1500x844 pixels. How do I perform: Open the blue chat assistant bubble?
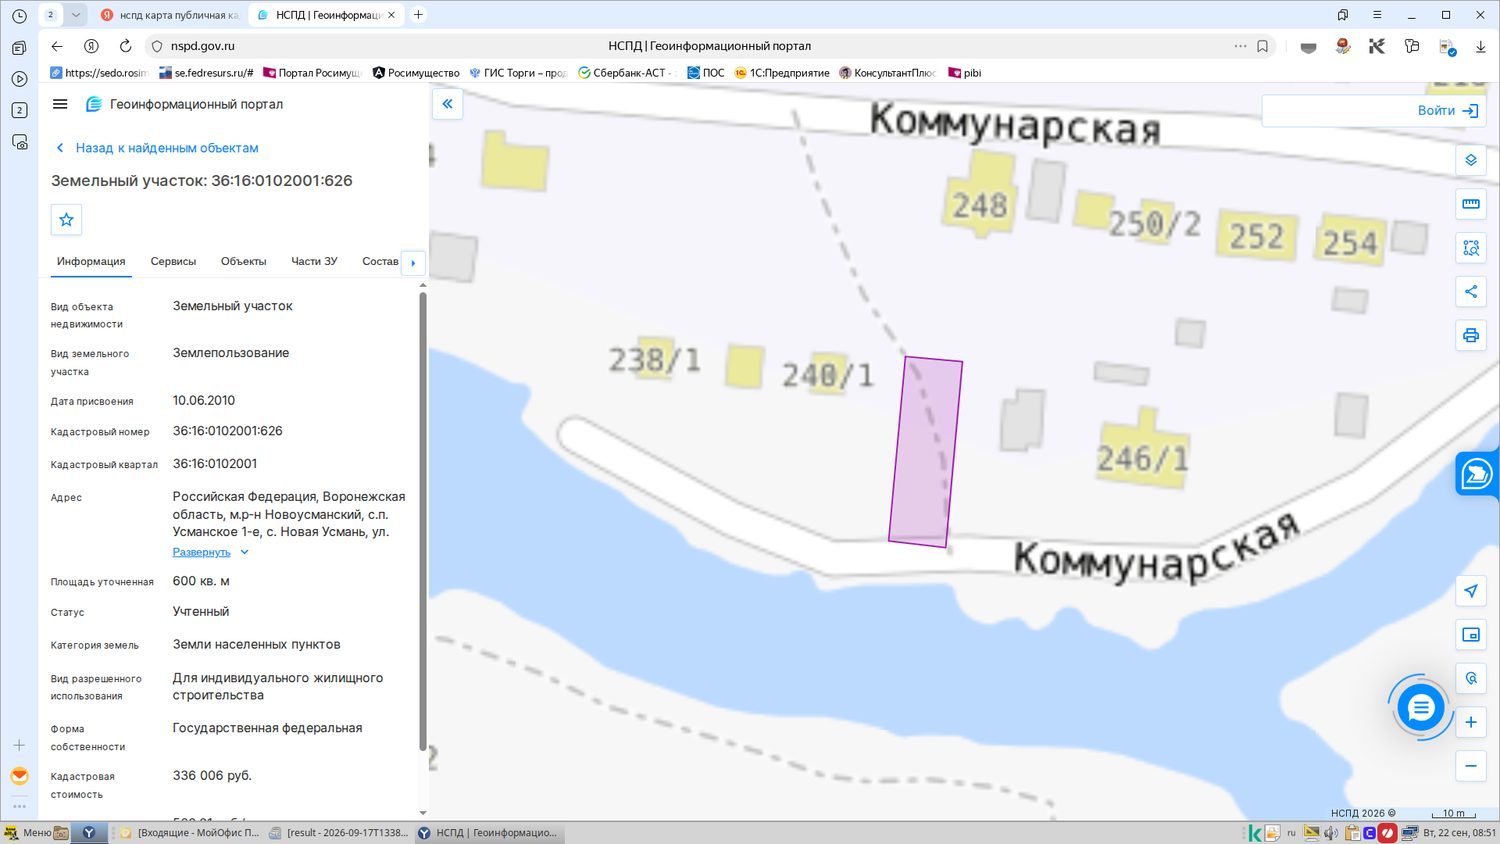point(1420,708)
